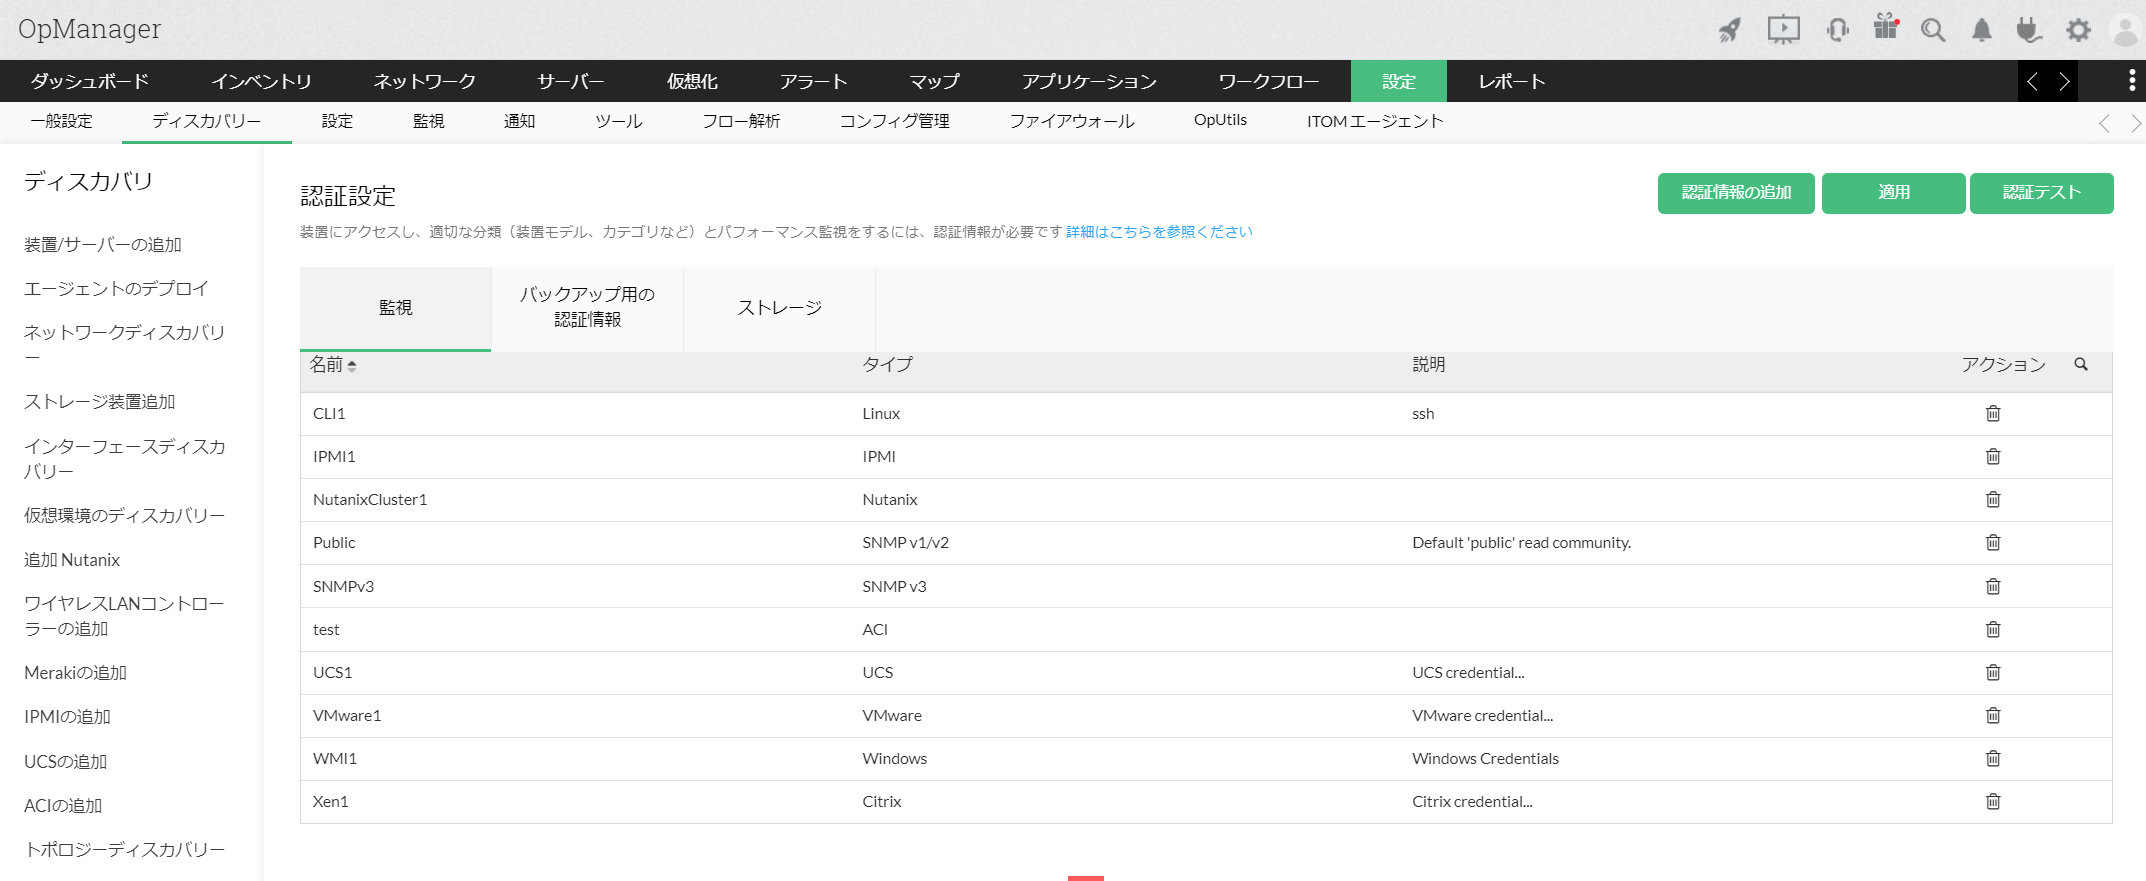2146x881 pixels.
Task: Open Merakiの追加 in sidebar
Action: (76, 673)
